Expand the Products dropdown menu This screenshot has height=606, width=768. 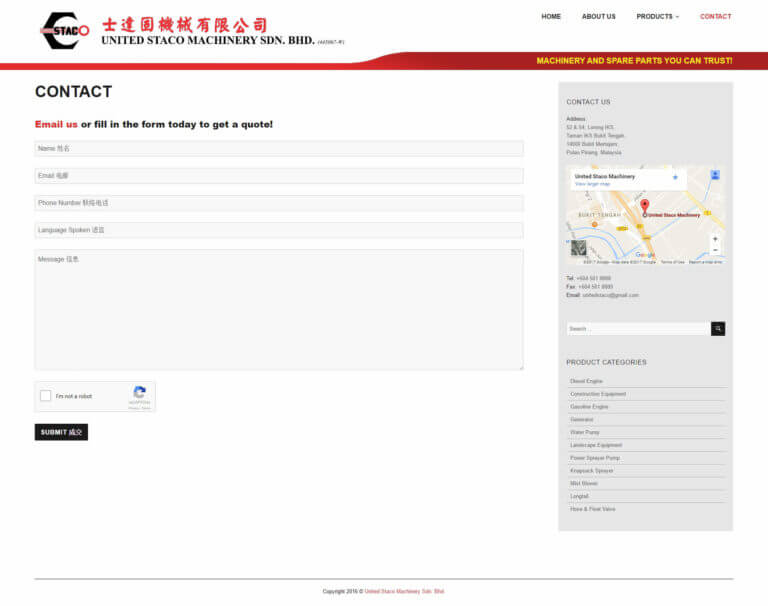coord(657,17)
